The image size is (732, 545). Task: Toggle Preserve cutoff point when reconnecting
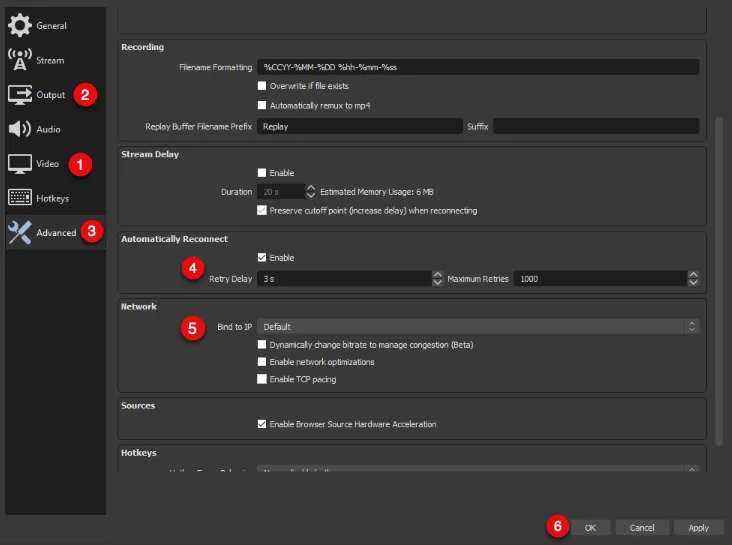pyautogui.click(x=262, y=211)
